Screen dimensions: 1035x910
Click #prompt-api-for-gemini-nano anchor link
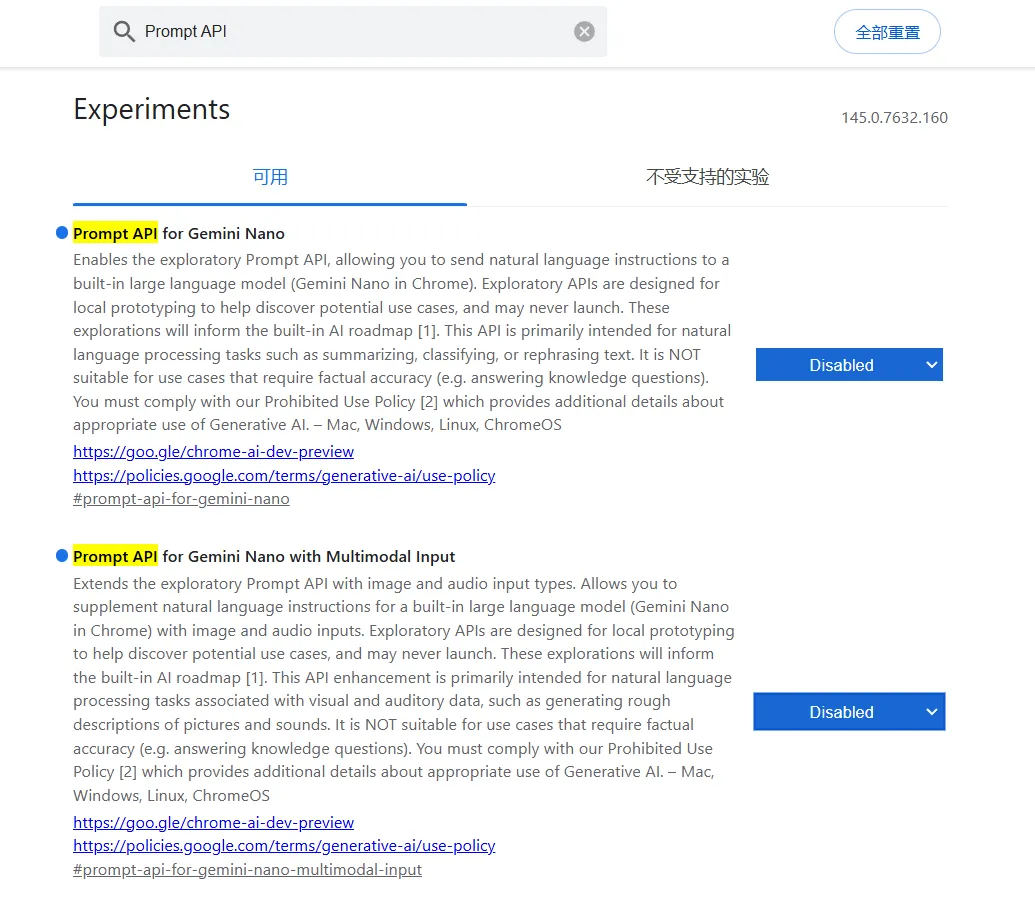click(181, 499)
